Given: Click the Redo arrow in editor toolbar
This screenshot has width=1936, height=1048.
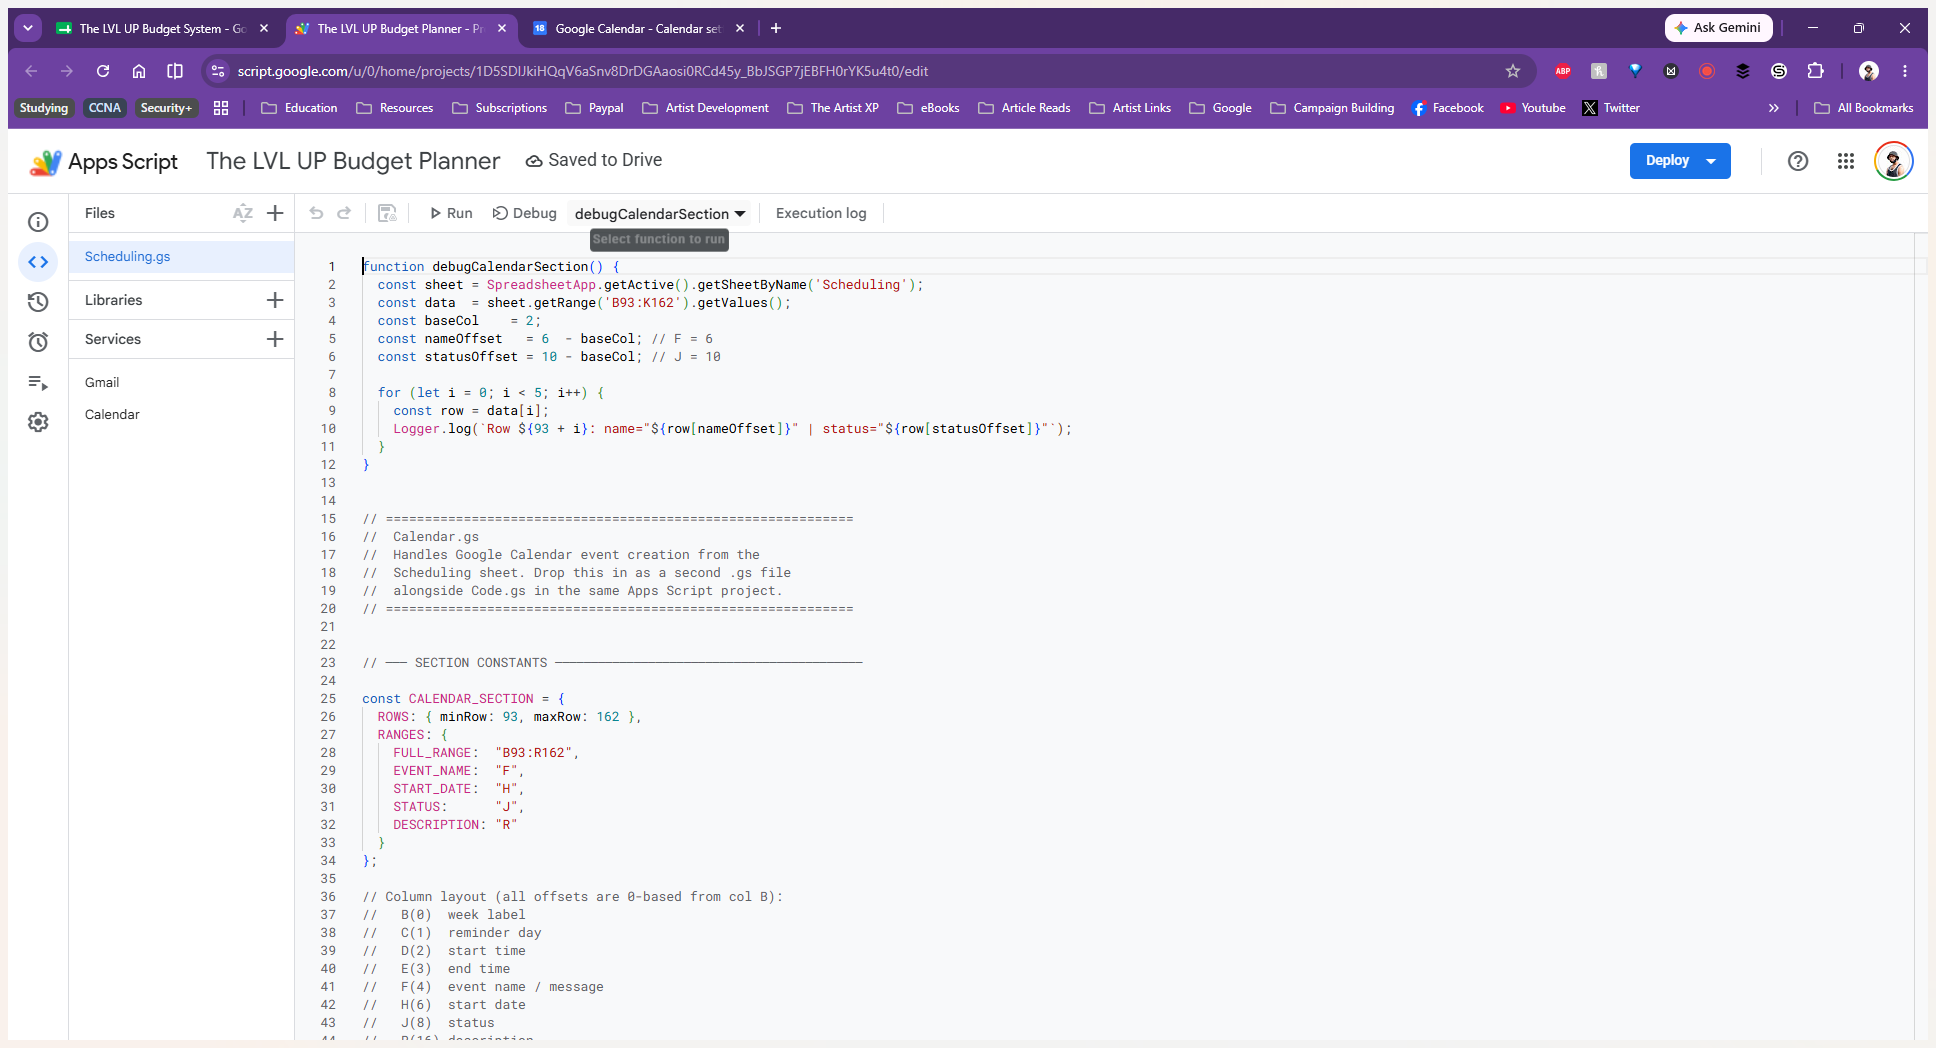Looking at the screenshot, I should 344,213.
